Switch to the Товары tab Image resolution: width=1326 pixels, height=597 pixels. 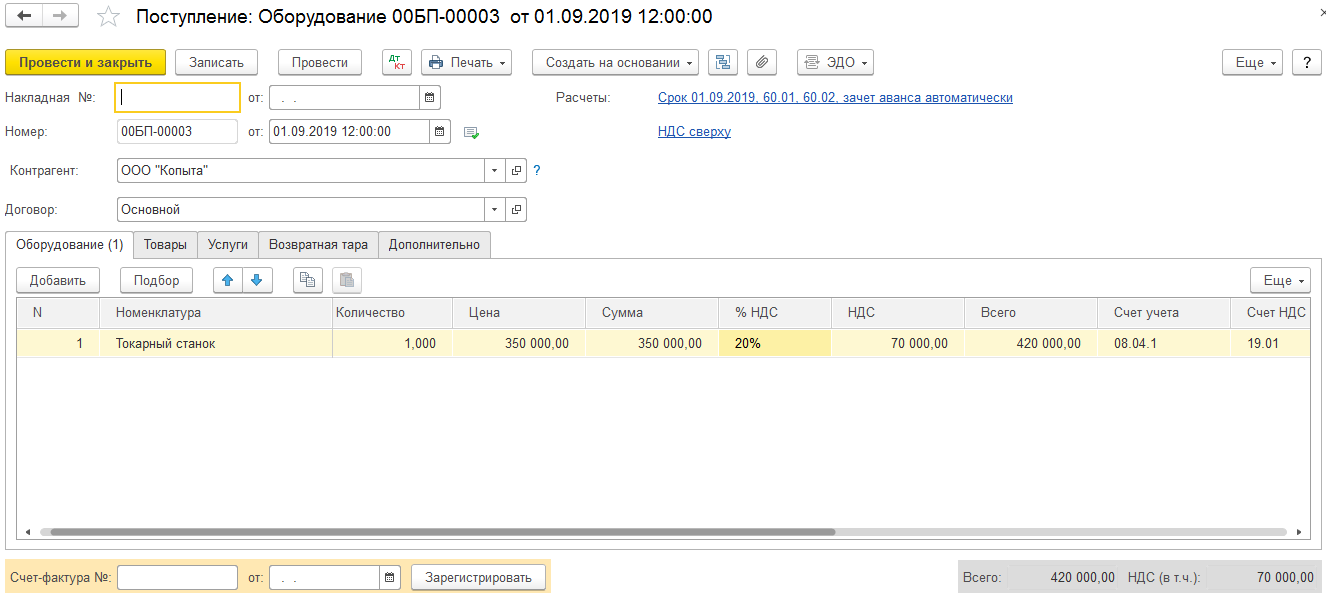[x=165, y=245]
